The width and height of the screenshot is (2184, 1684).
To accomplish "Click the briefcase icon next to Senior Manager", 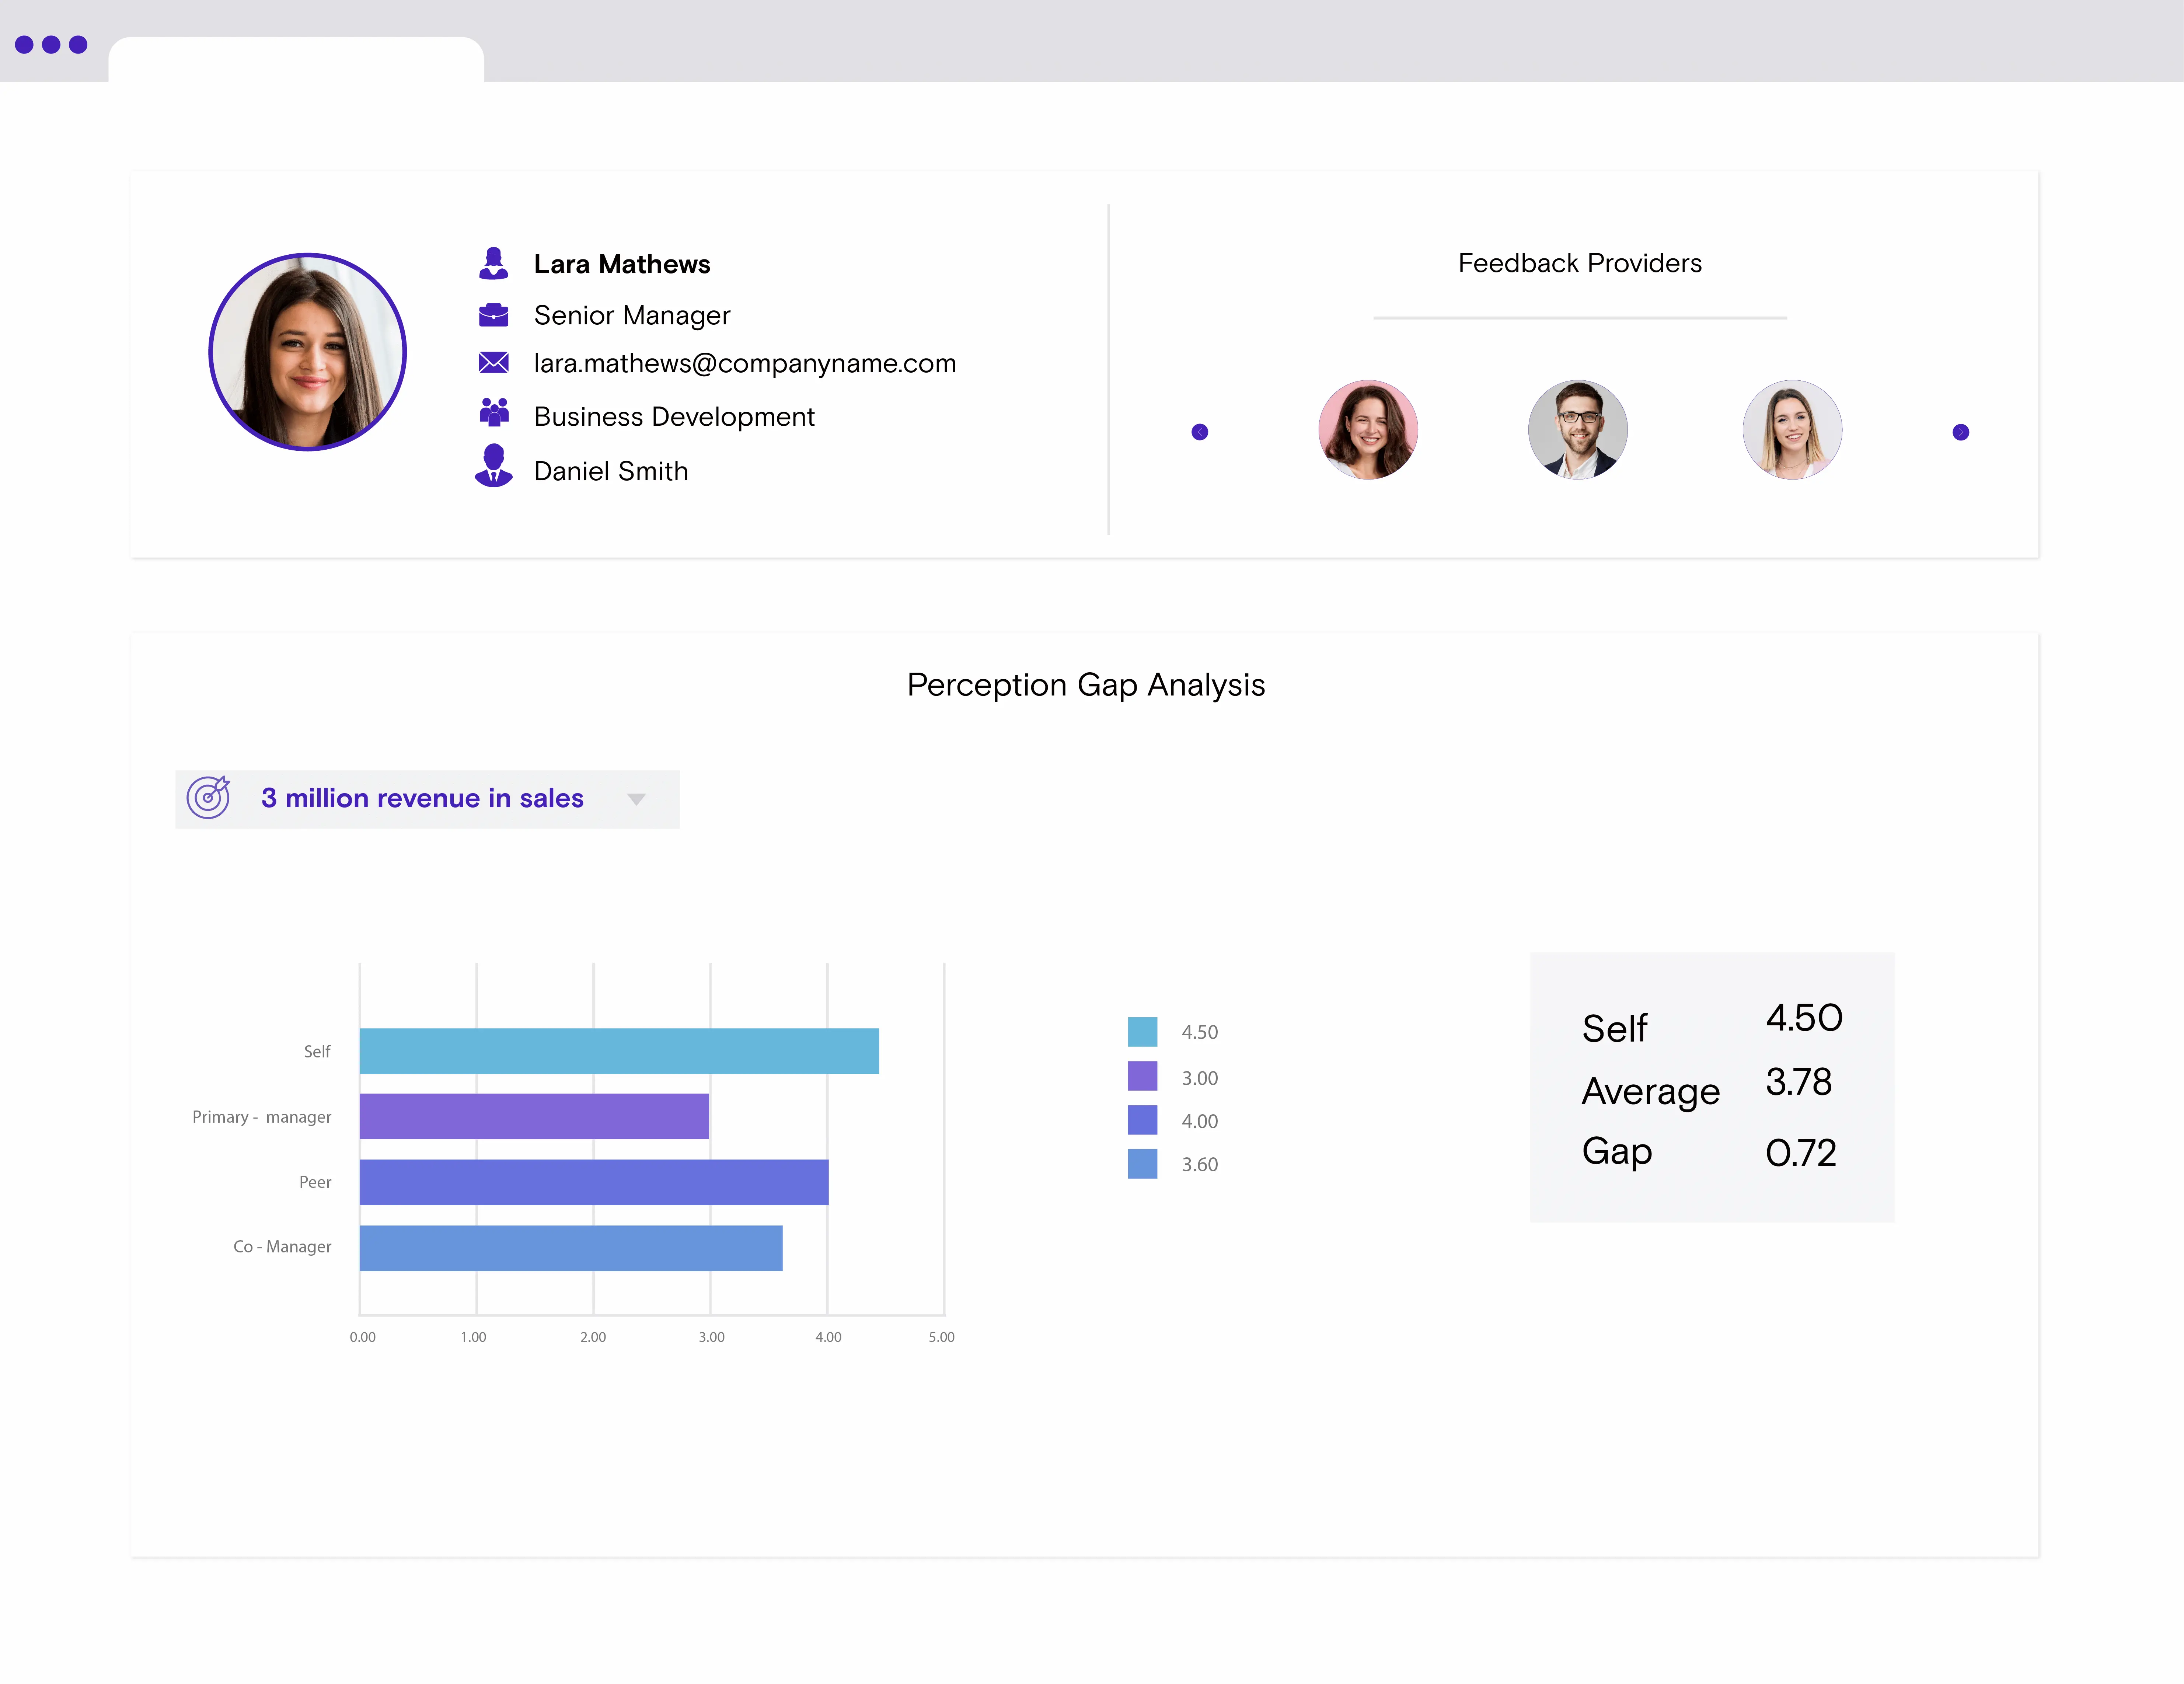I will point(493,315).
